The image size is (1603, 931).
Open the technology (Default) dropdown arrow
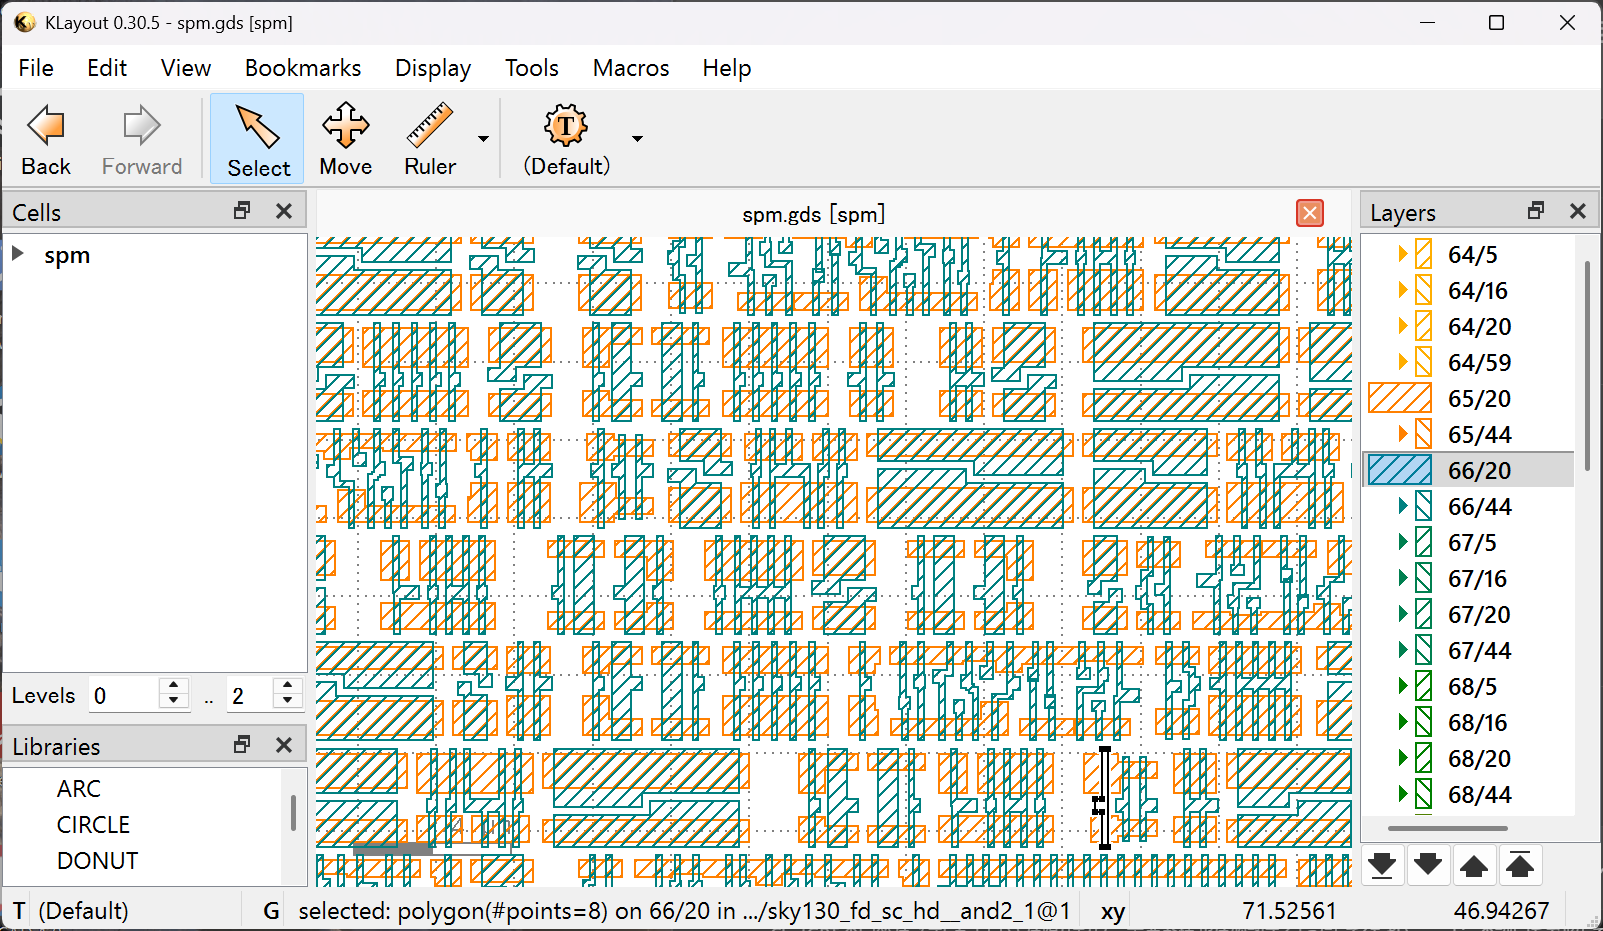(x=637, y=139)
